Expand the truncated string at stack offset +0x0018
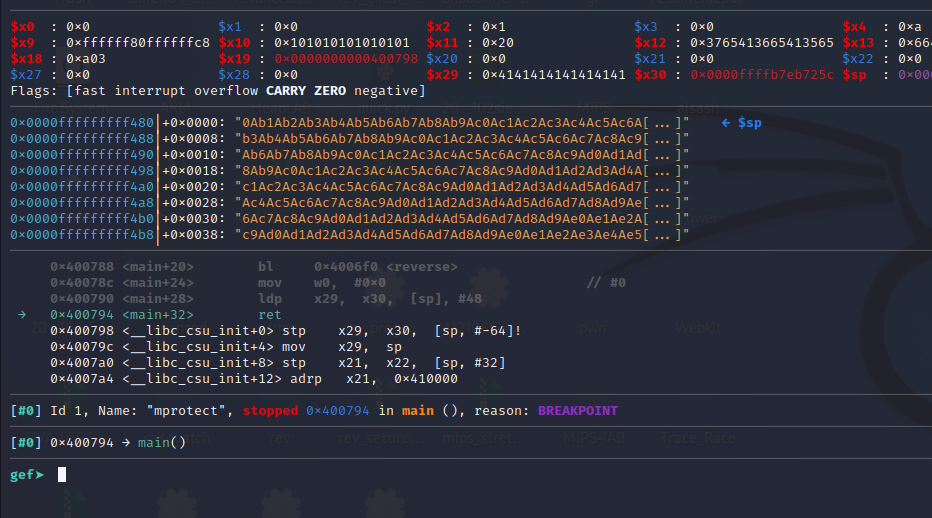The height and width of the screenshot is (518, 932). pos(666,170)
